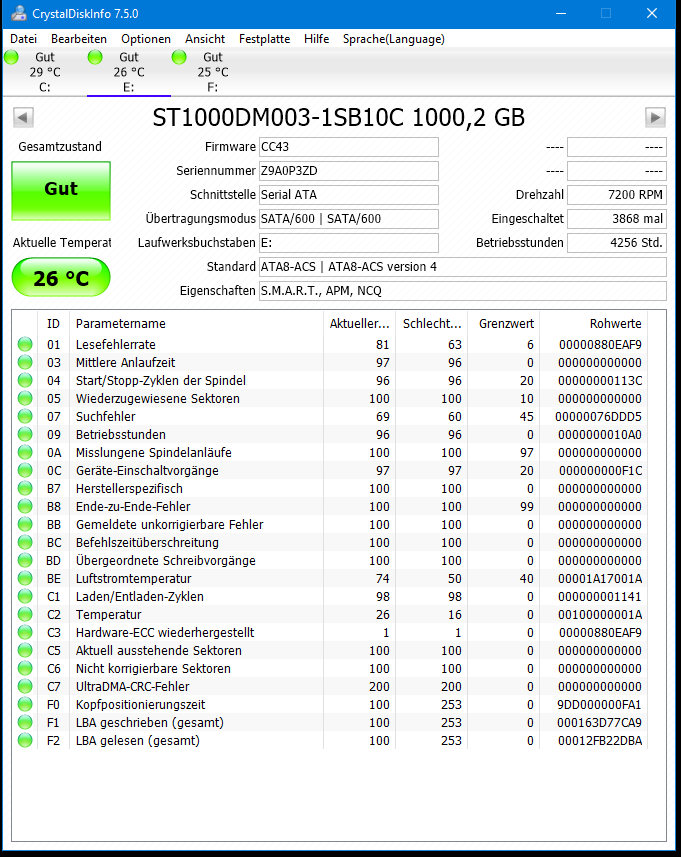Select Übergeordnete Schreibvorgänge row

[330, 561]
